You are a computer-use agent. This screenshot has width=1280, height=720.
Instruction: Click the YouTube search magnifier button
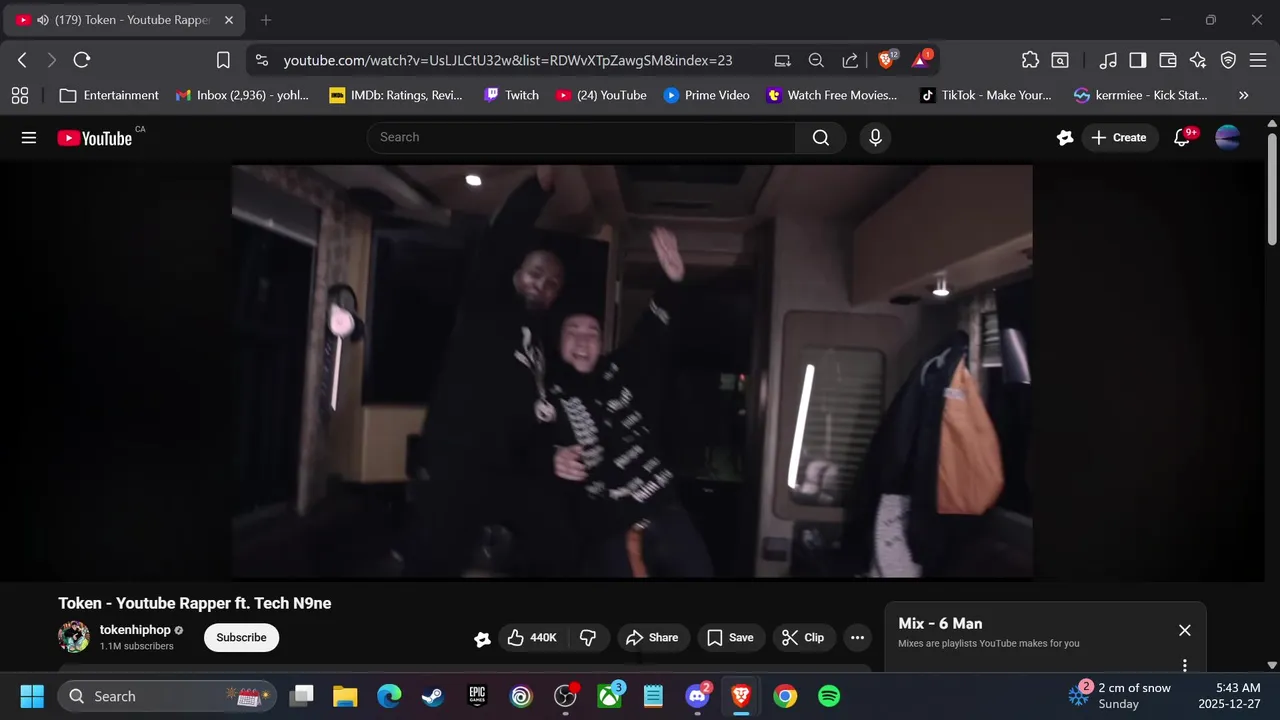pos(821,138)
